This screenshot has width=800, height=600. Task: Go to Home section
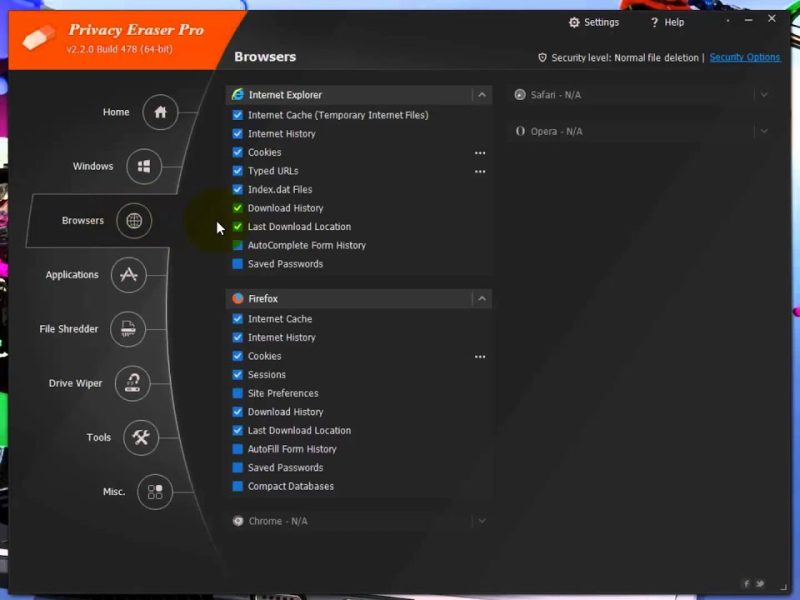point(116,112)
